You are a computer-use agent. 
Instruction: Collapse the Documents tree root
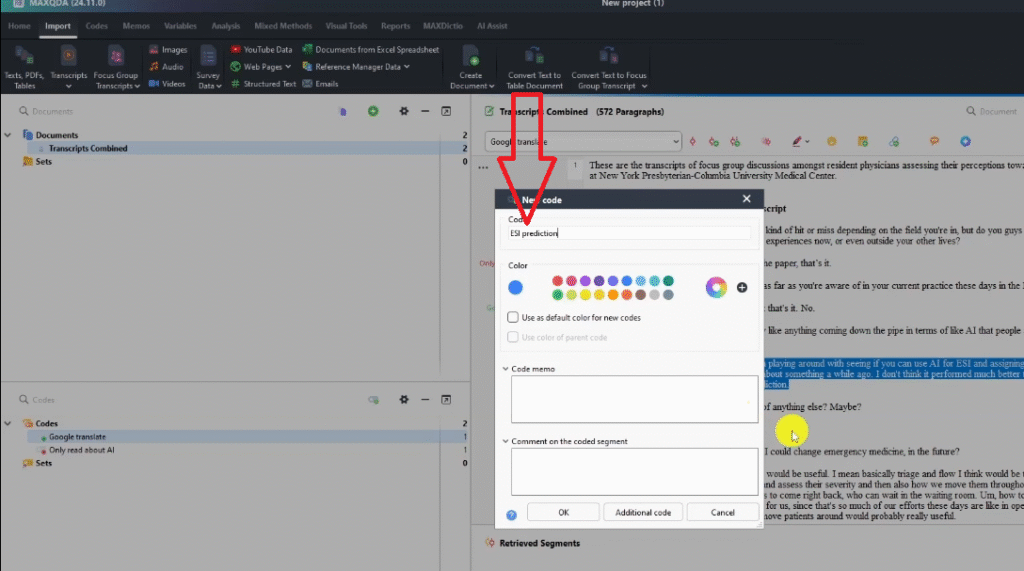coord(8,135)
